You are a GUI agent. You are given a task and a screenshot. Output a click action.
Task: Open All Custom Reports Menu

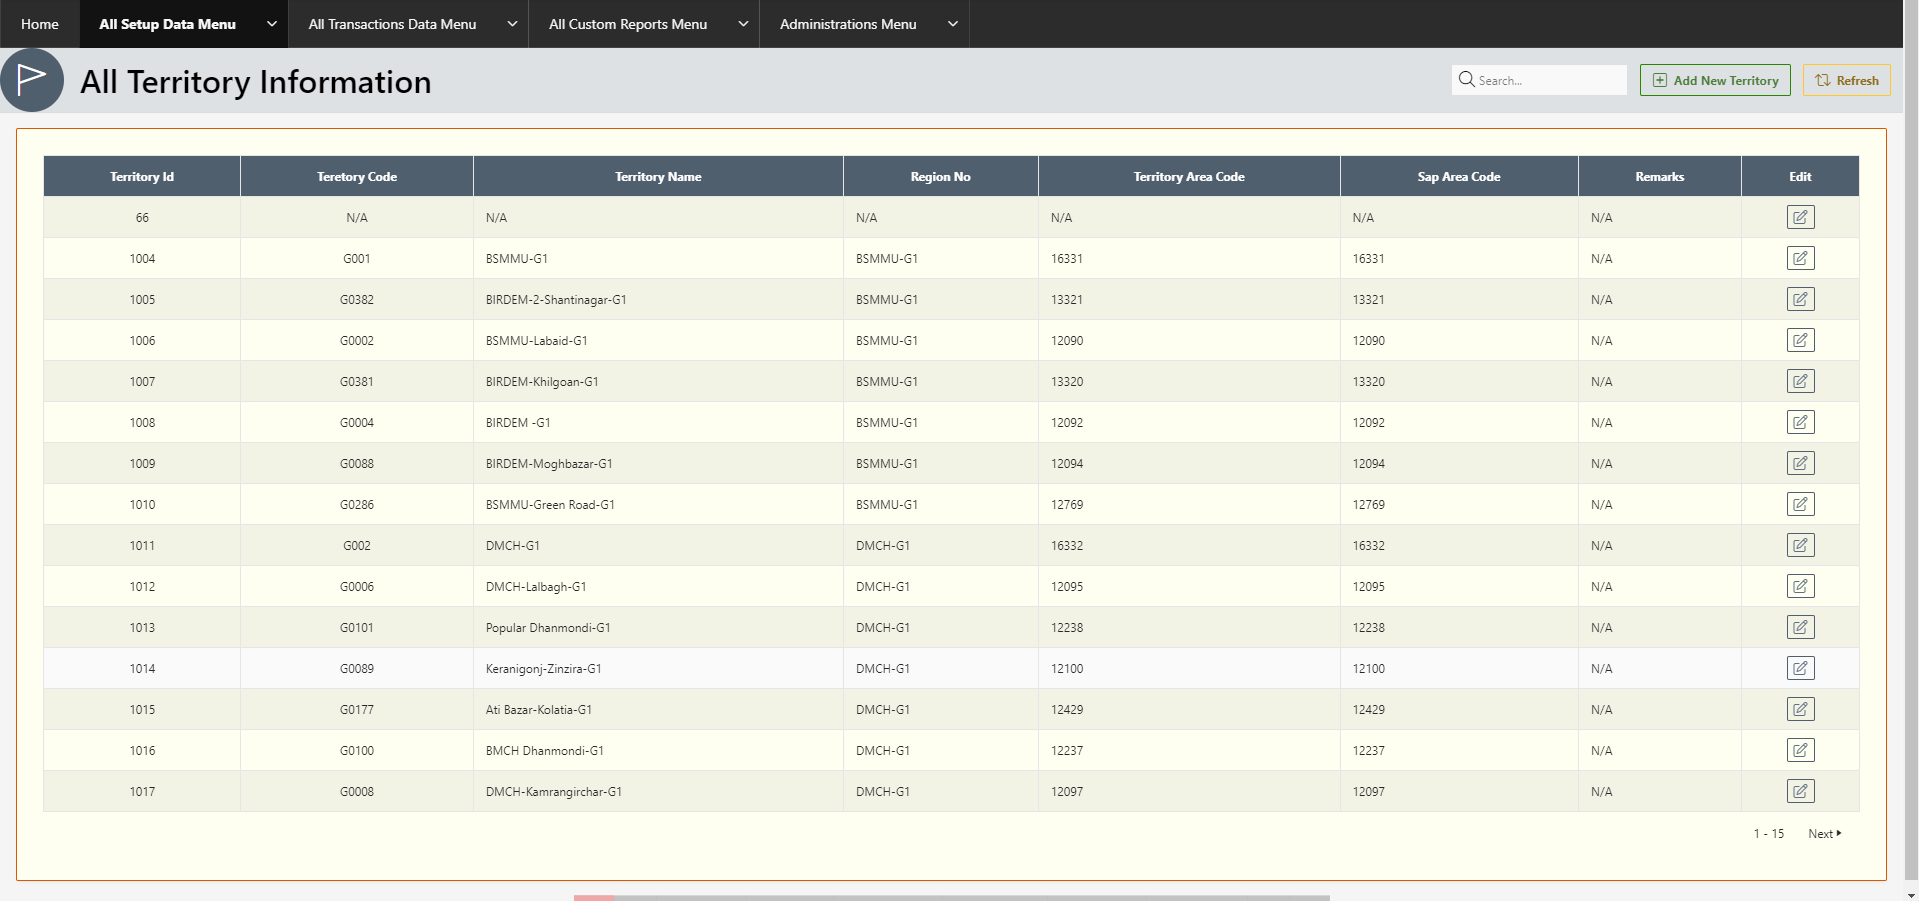(x=628, y=24)
